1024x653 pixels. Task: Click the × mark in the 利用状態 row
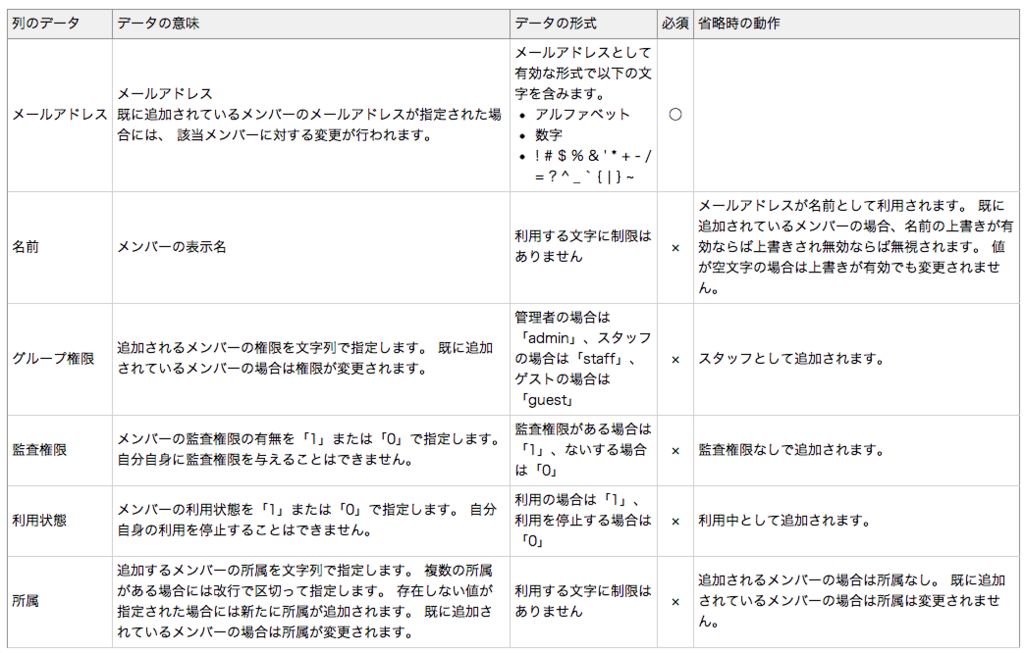tap(675, 522)
